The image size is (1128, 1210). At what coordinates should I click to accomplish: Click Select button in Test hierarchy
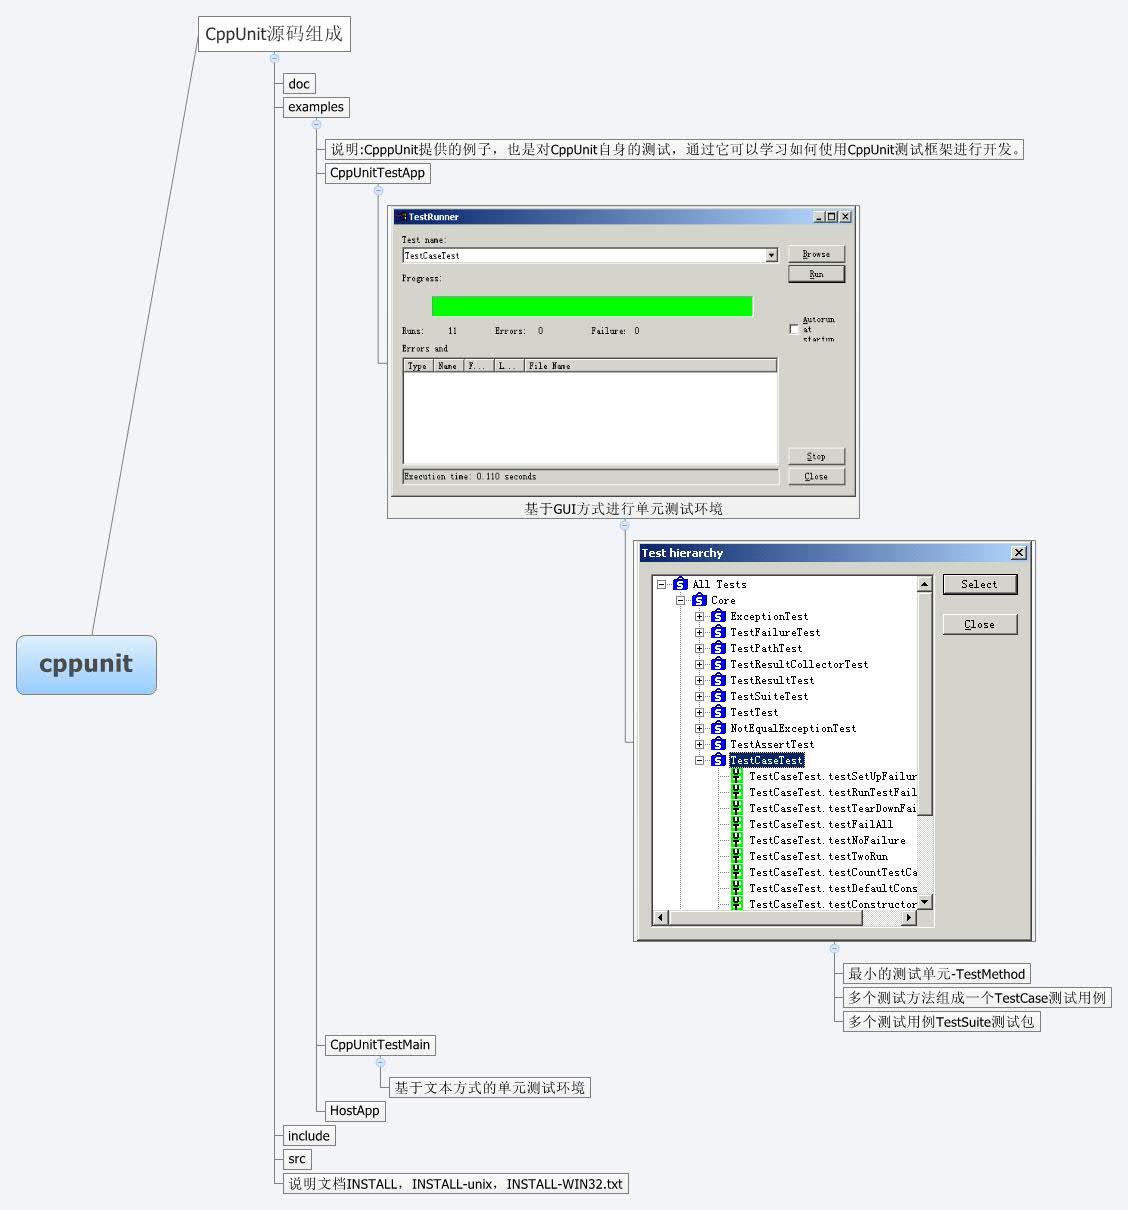coord(980,584)
